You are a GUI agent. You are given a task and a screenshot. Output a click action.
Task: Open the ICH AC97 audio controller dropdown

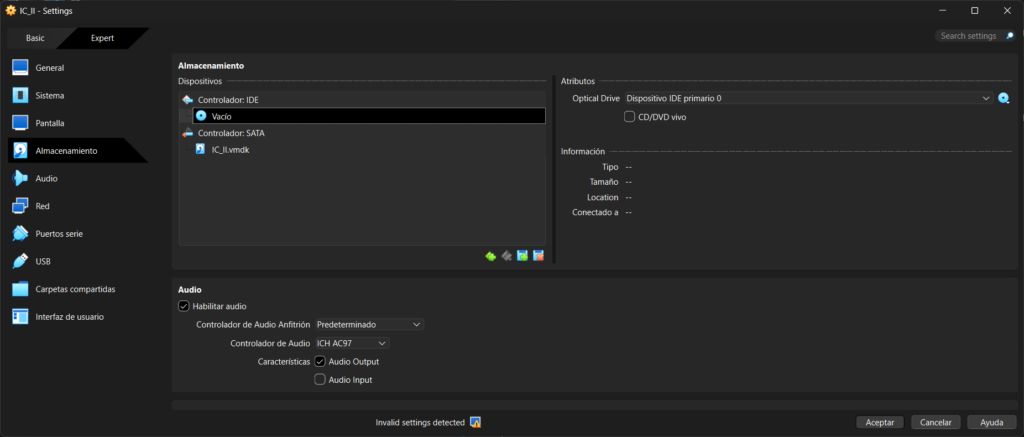352,343
